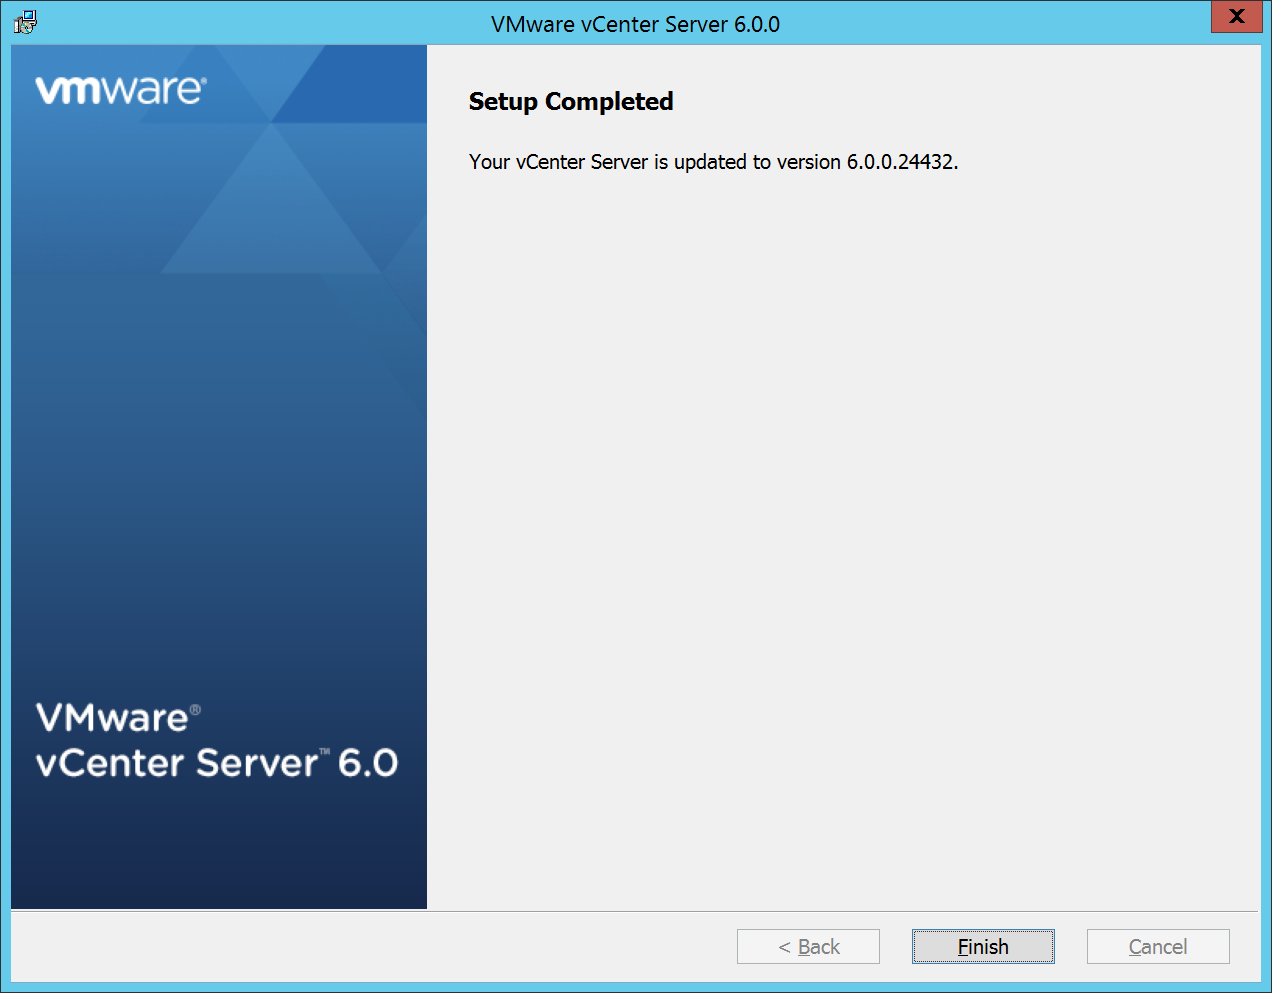Click the window title VMware vCenter Server 6.0.0
This screenshot has height=993, width=1272.
pyautogui.click(x=635, y=24)
